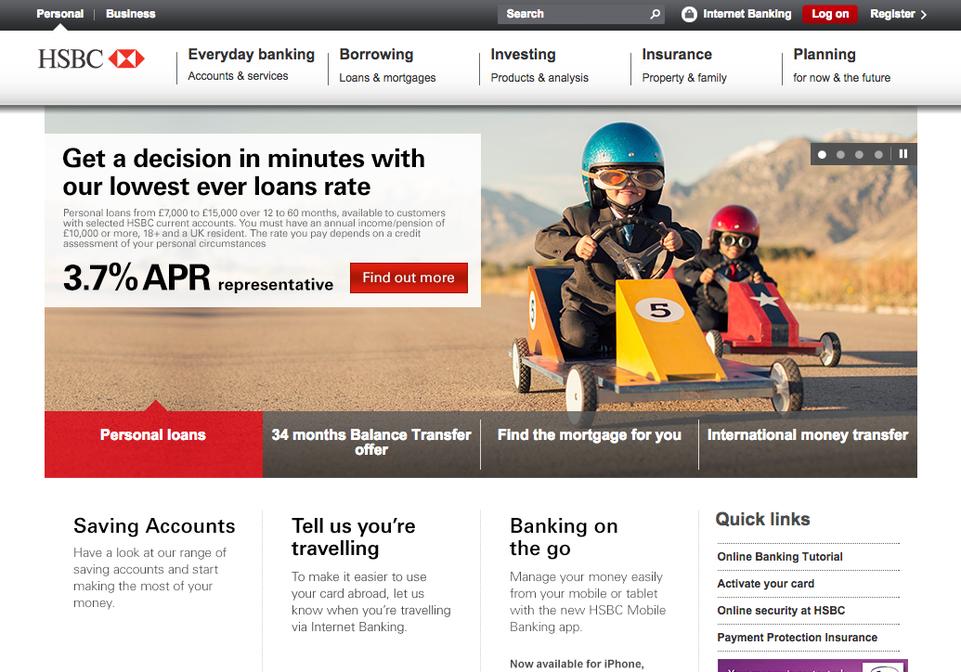The width and height of the screenshot is (961, 672).
Task: Click the Internet Banking label
Action: pos(747,13)
